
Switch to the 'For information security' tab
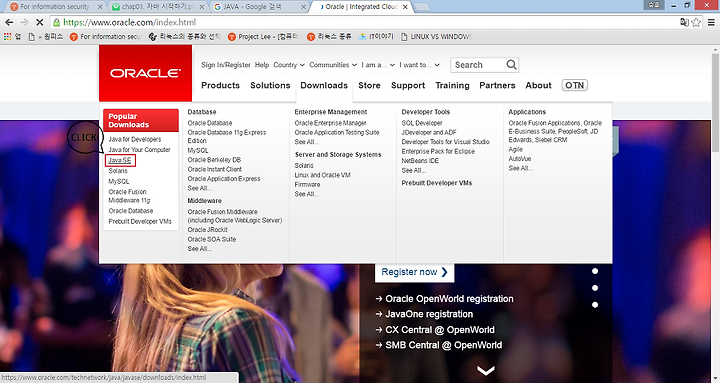tap(54, 7)
